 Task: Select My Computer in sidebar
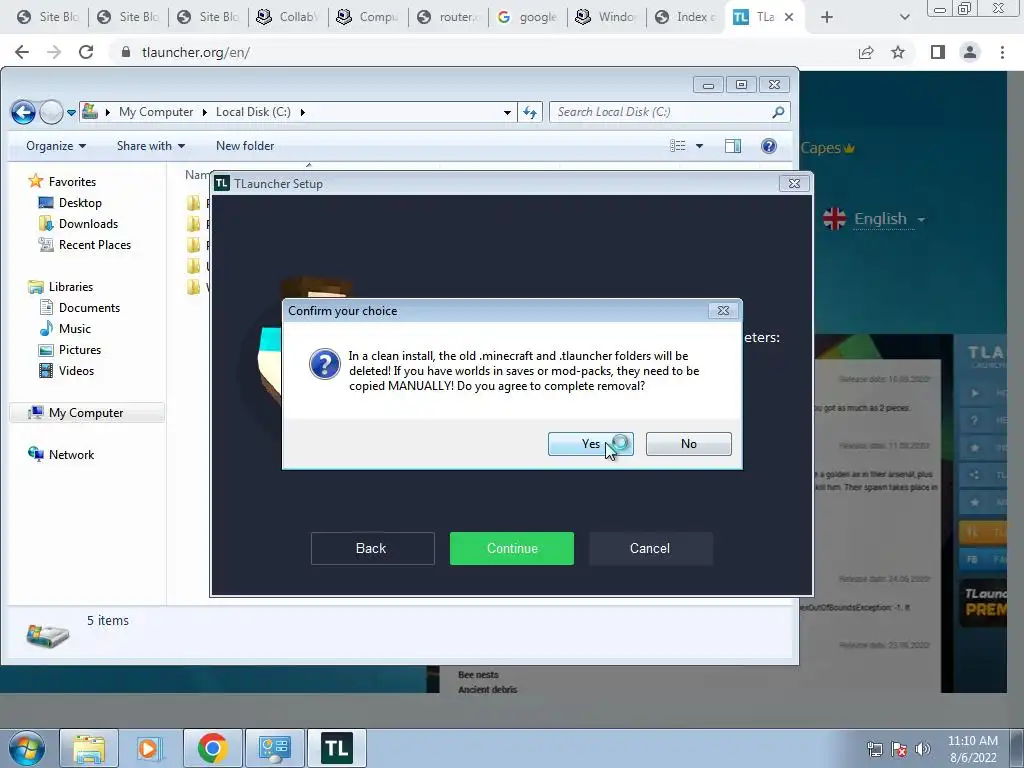(x=86, y=413)
